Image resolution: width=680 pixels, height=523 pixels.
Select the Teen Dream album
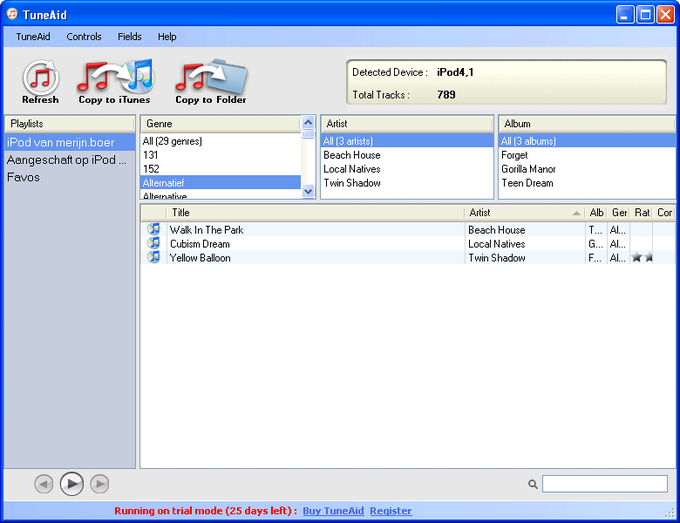point(587,183)
